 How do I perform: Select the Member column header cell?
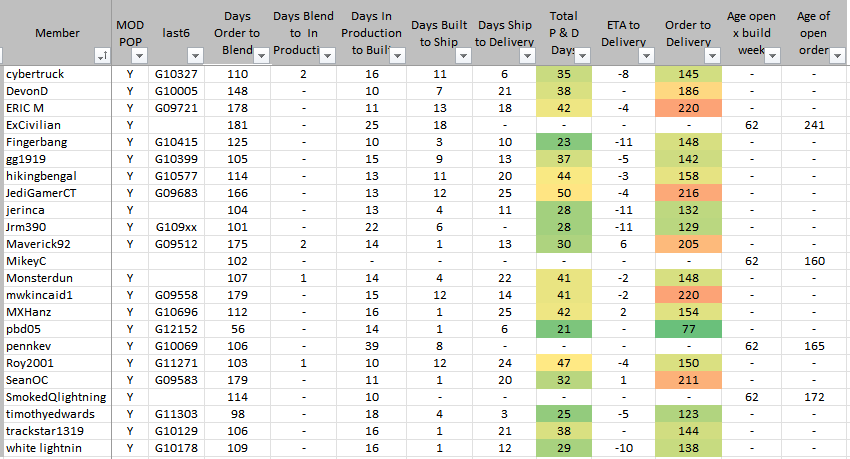click(x=57, y=33)
